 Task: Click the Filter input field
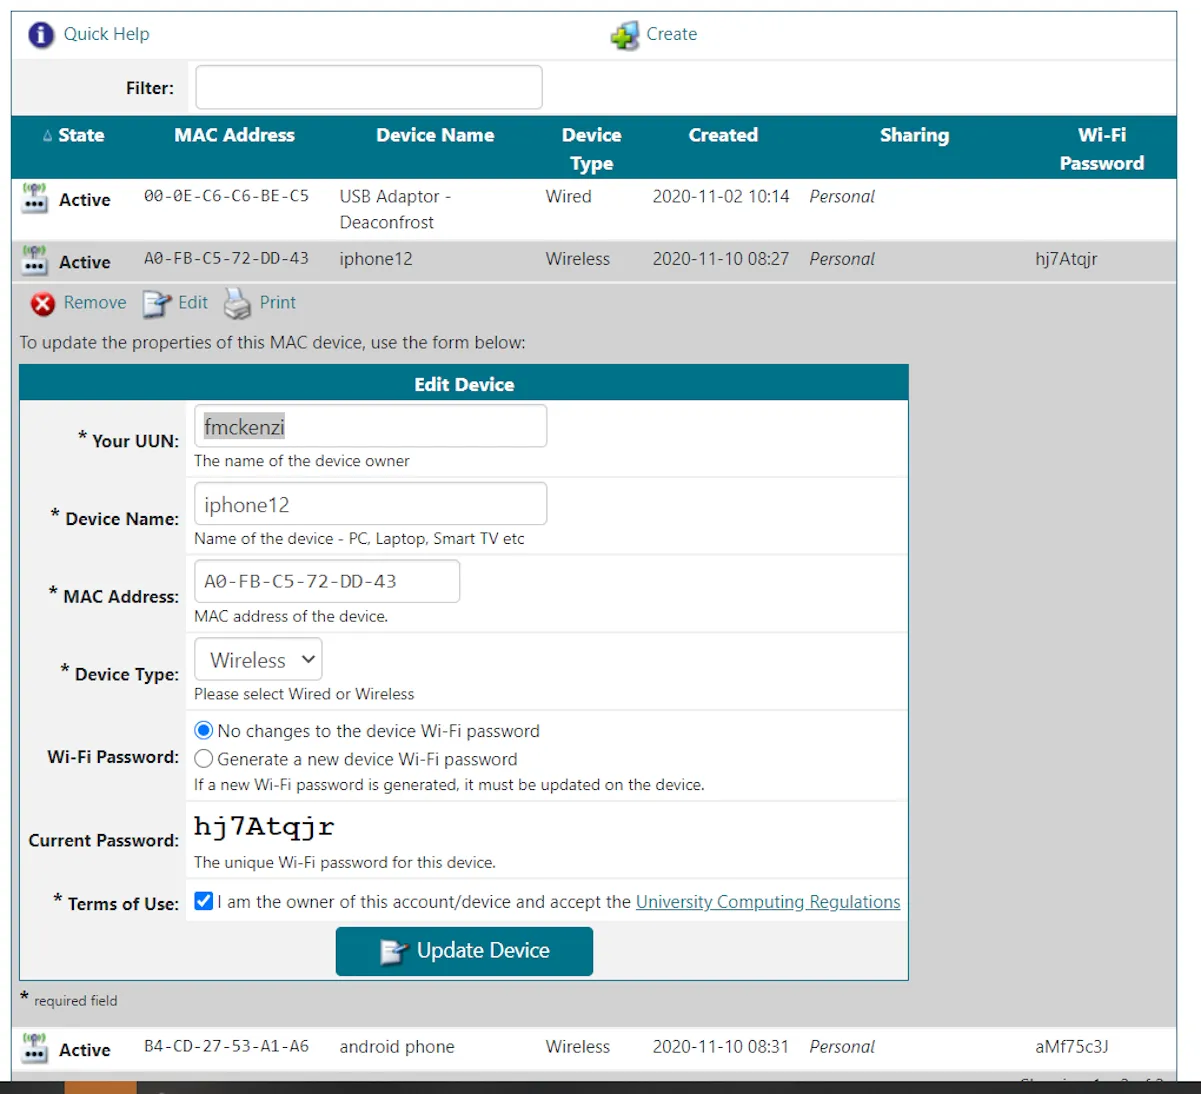point(367,87)
